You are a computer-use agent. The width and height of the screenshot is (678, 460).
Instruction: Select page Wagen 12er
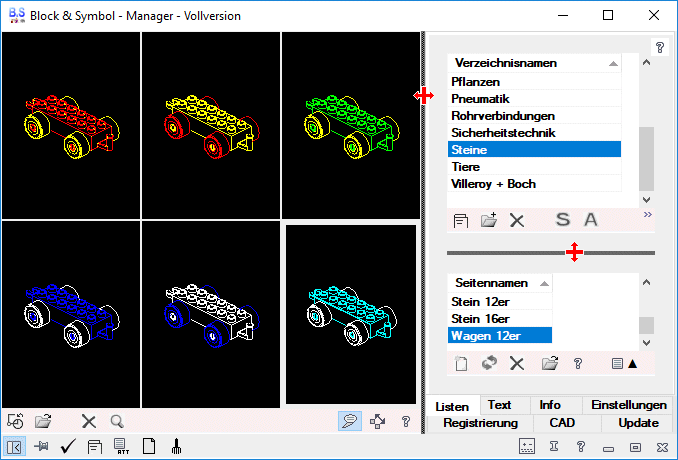coord(500,335)
